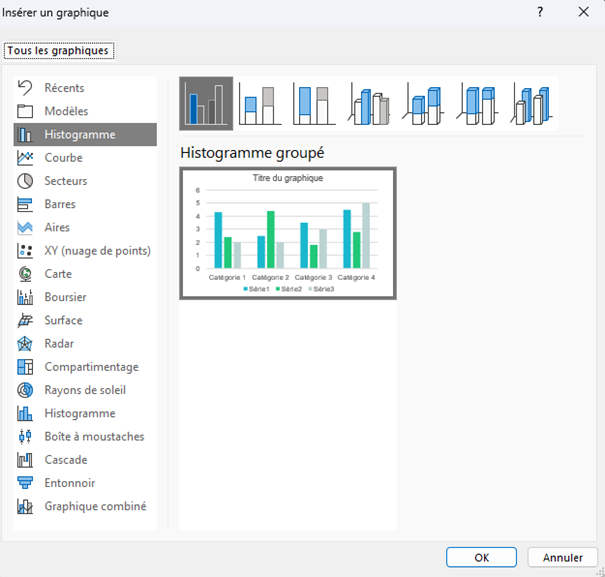
Task: Click the Graphique combiné label
Action: coord(95,506)
